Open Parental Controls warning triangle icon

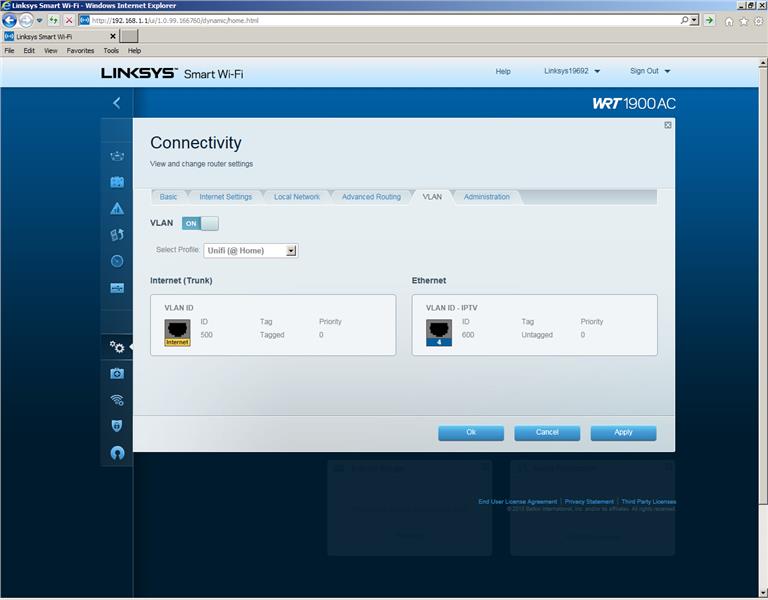coord(117,209)
